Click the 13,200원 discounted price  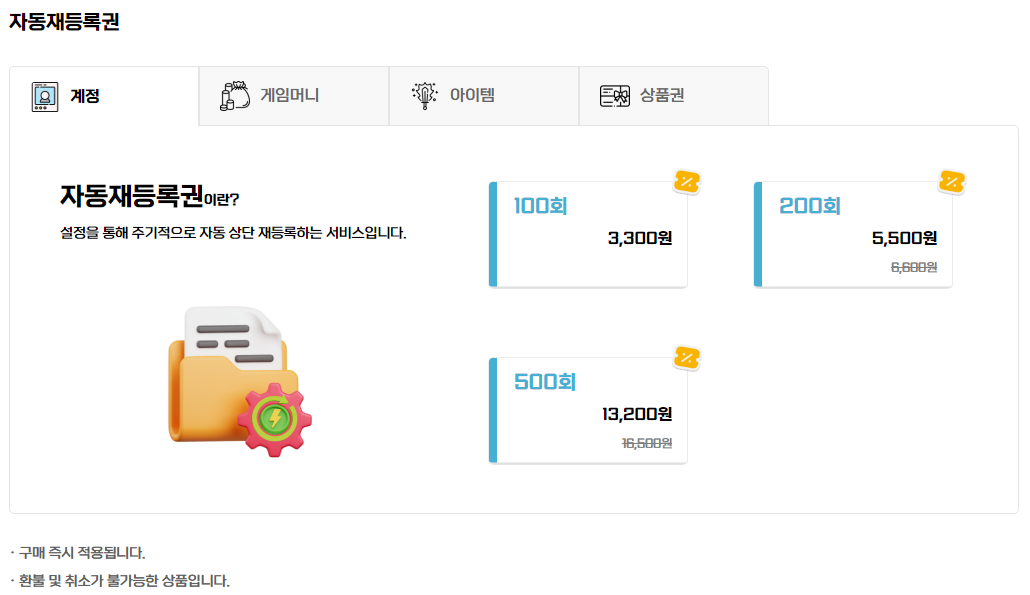click(x=637, y=414)
